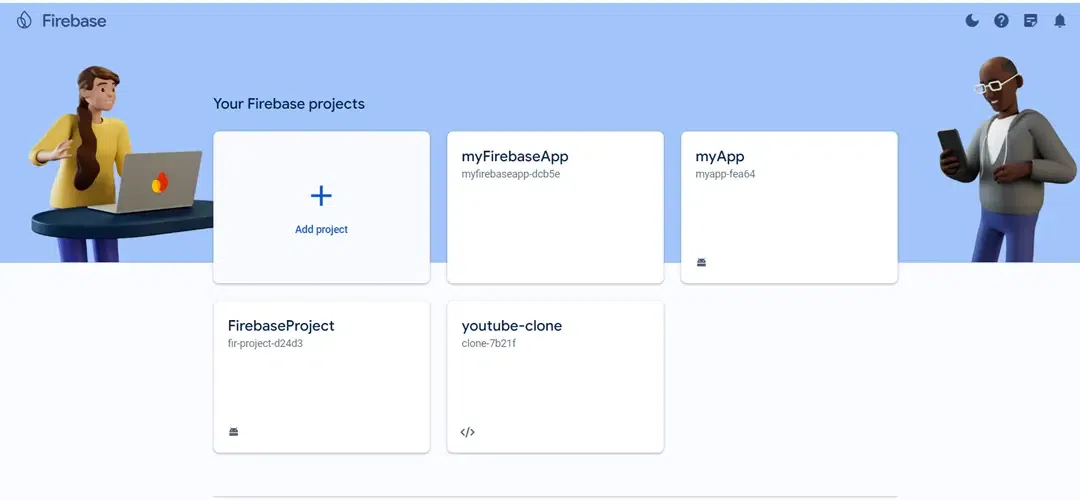The height and width of the screenshot is (500, 1080).
Task: Select the project ID myapp-fea64
Action: coord(725,174)
